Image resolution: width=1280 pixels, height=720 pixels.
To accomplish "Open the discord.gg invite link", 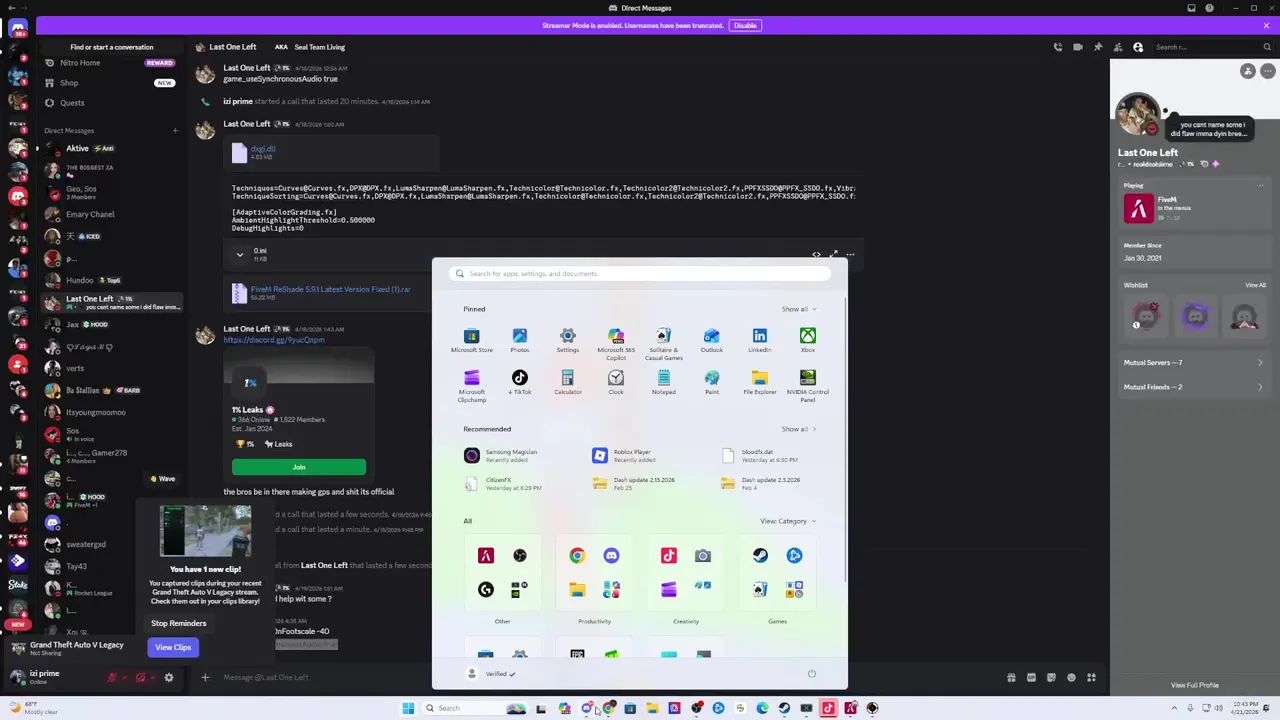I will 274,340.
